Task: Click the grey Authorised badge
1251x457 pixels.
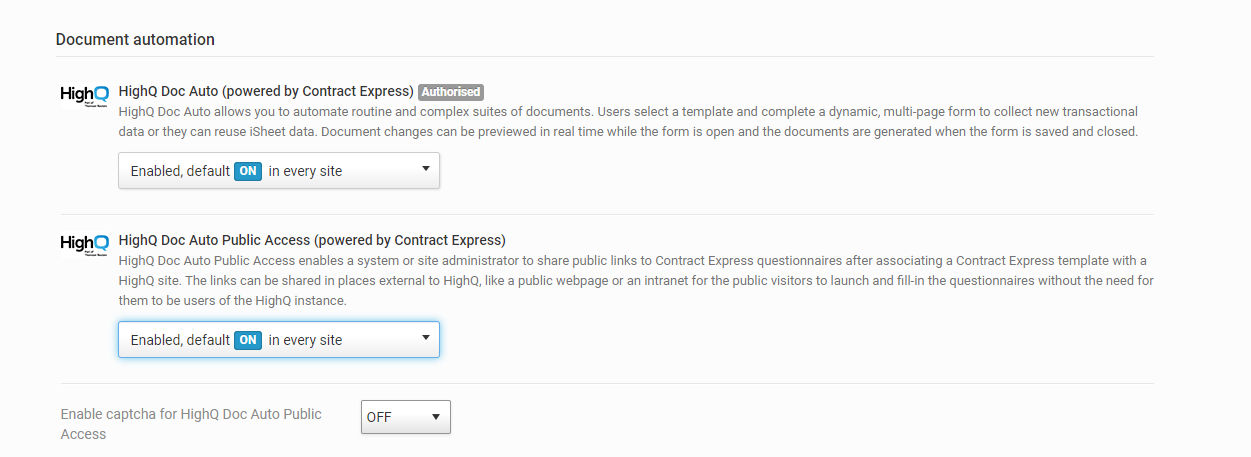Action: point(450,92)
